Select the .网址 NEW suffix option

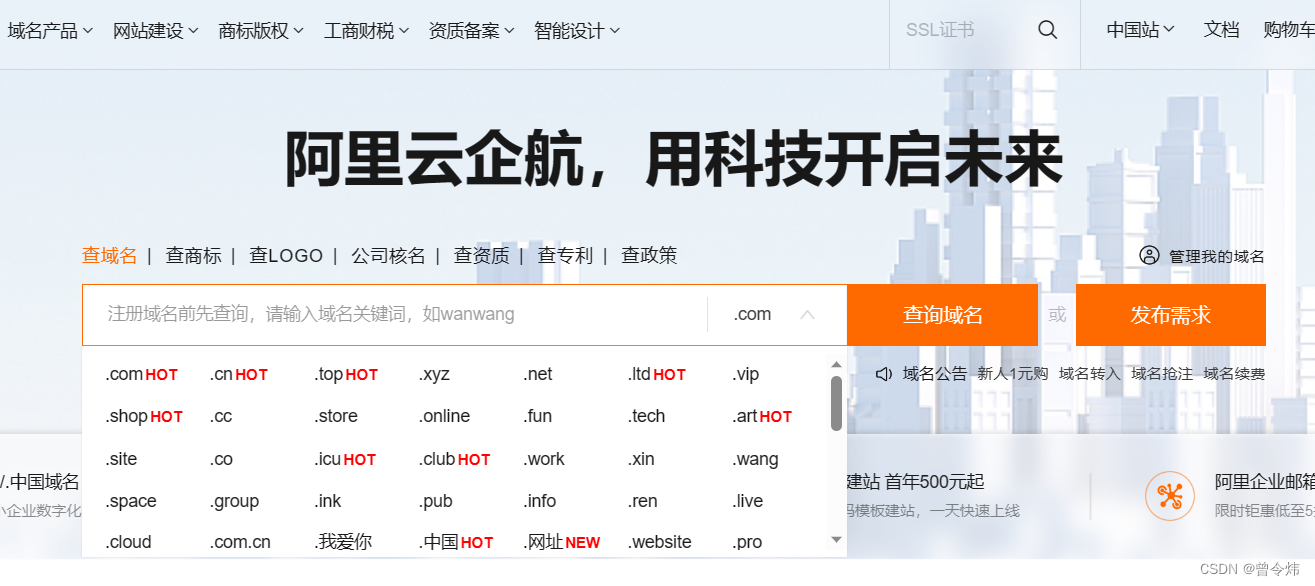pyautogui.click(x=562, y=542)
